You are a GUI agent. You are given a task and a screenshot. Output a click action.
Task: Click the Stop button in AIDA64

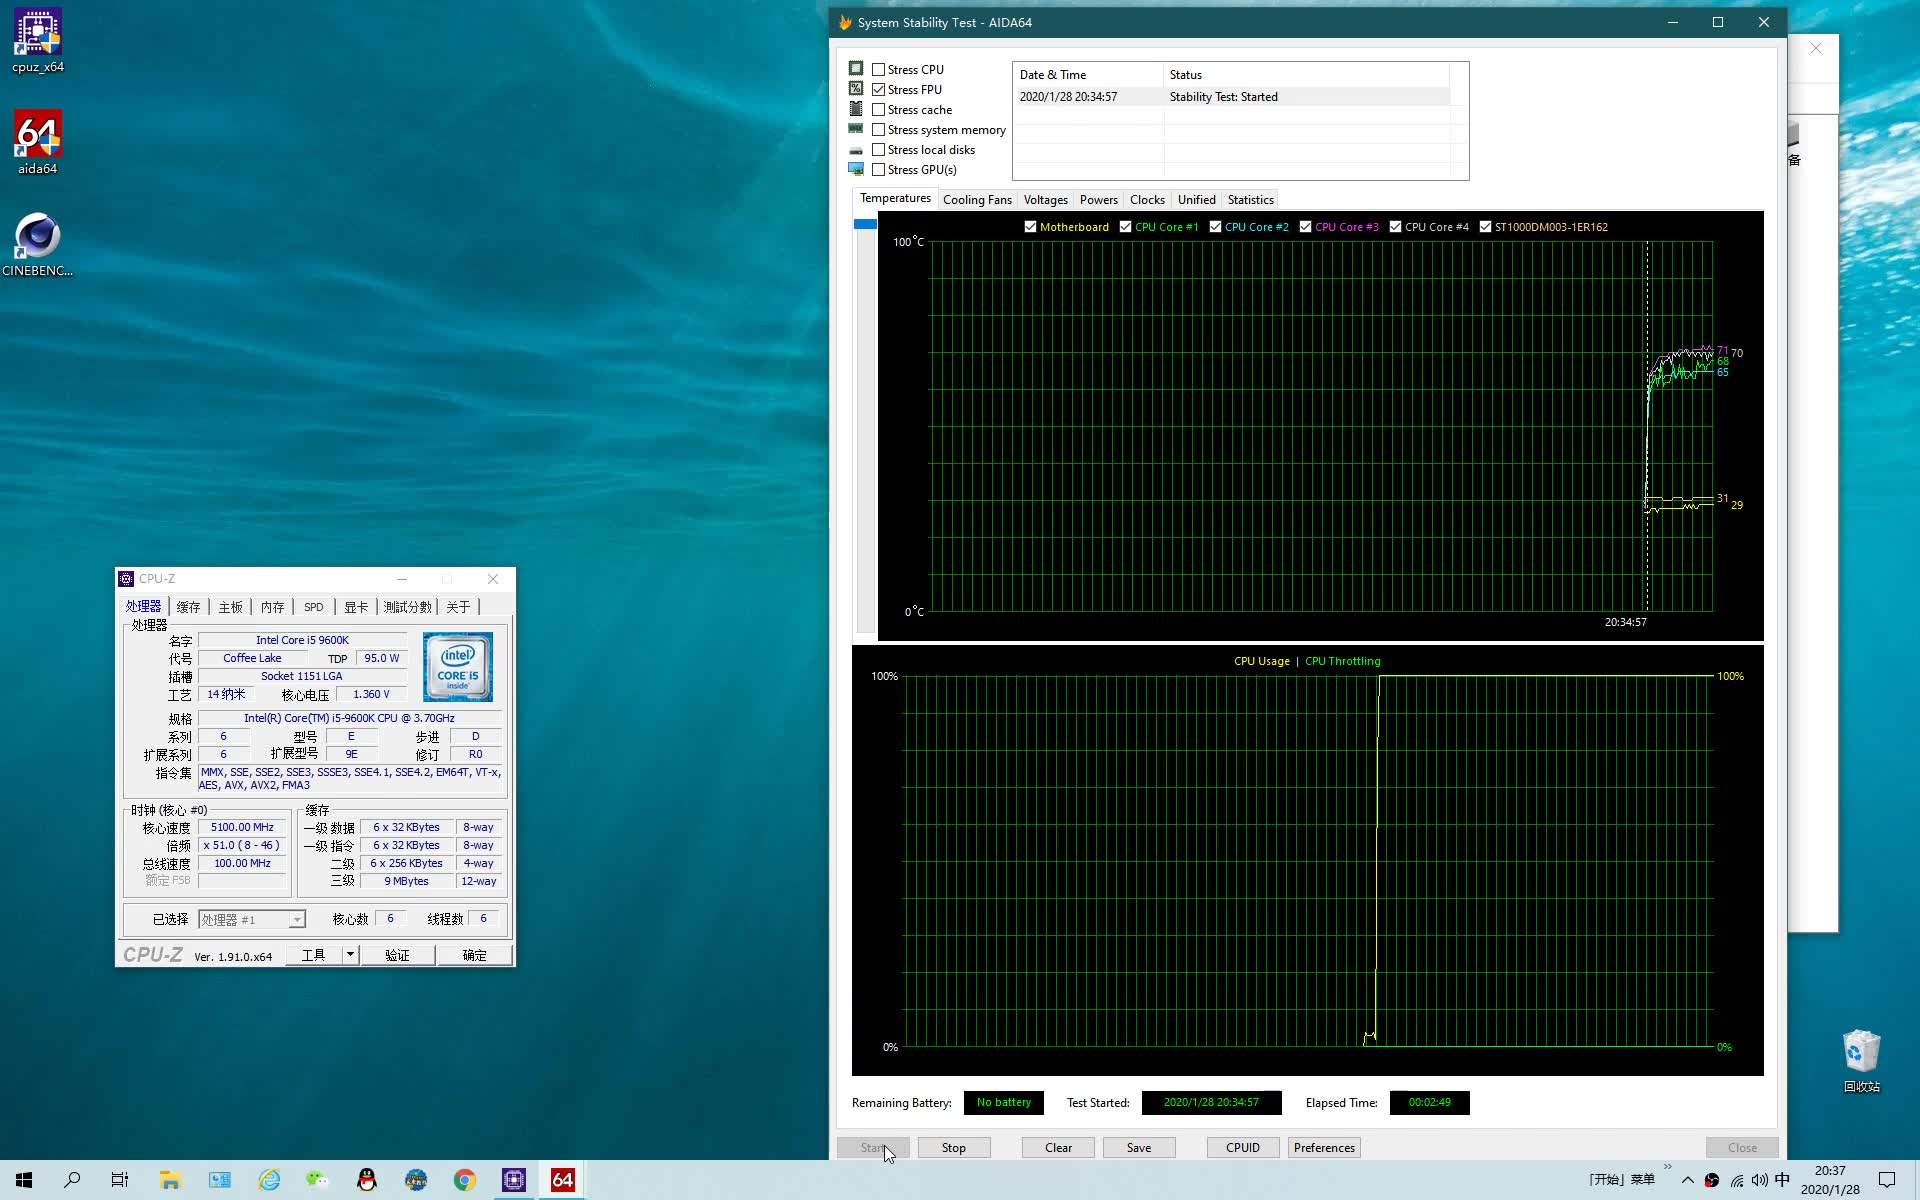point(954,1147)
